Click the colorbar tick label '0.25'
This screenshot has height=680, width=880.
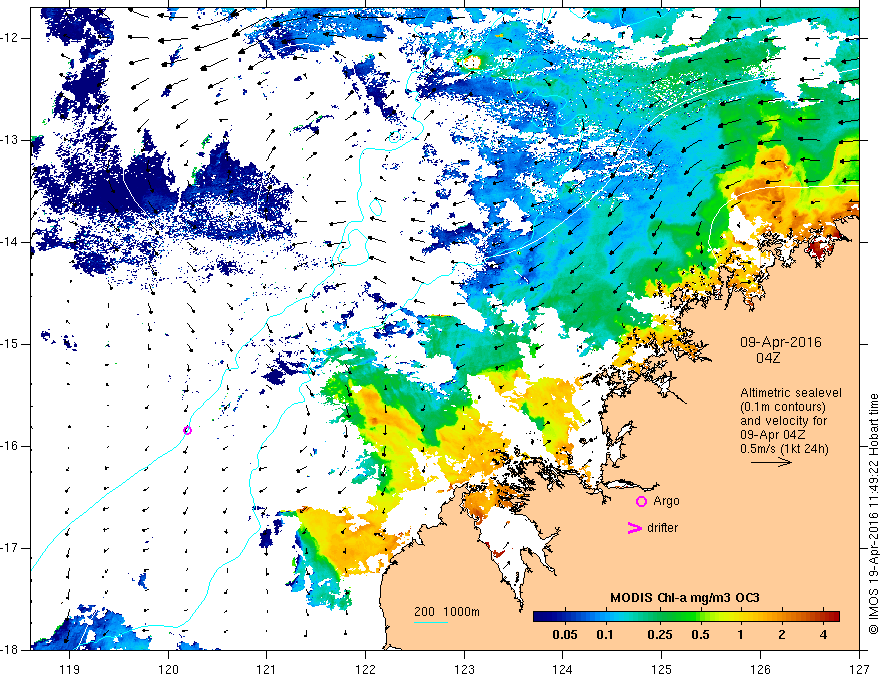tap(660, 635)
